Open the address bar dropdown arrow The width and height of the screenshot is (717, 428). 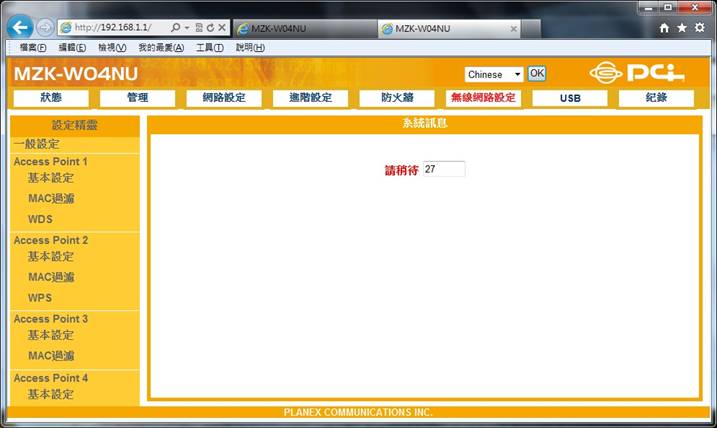click(187, 28)
